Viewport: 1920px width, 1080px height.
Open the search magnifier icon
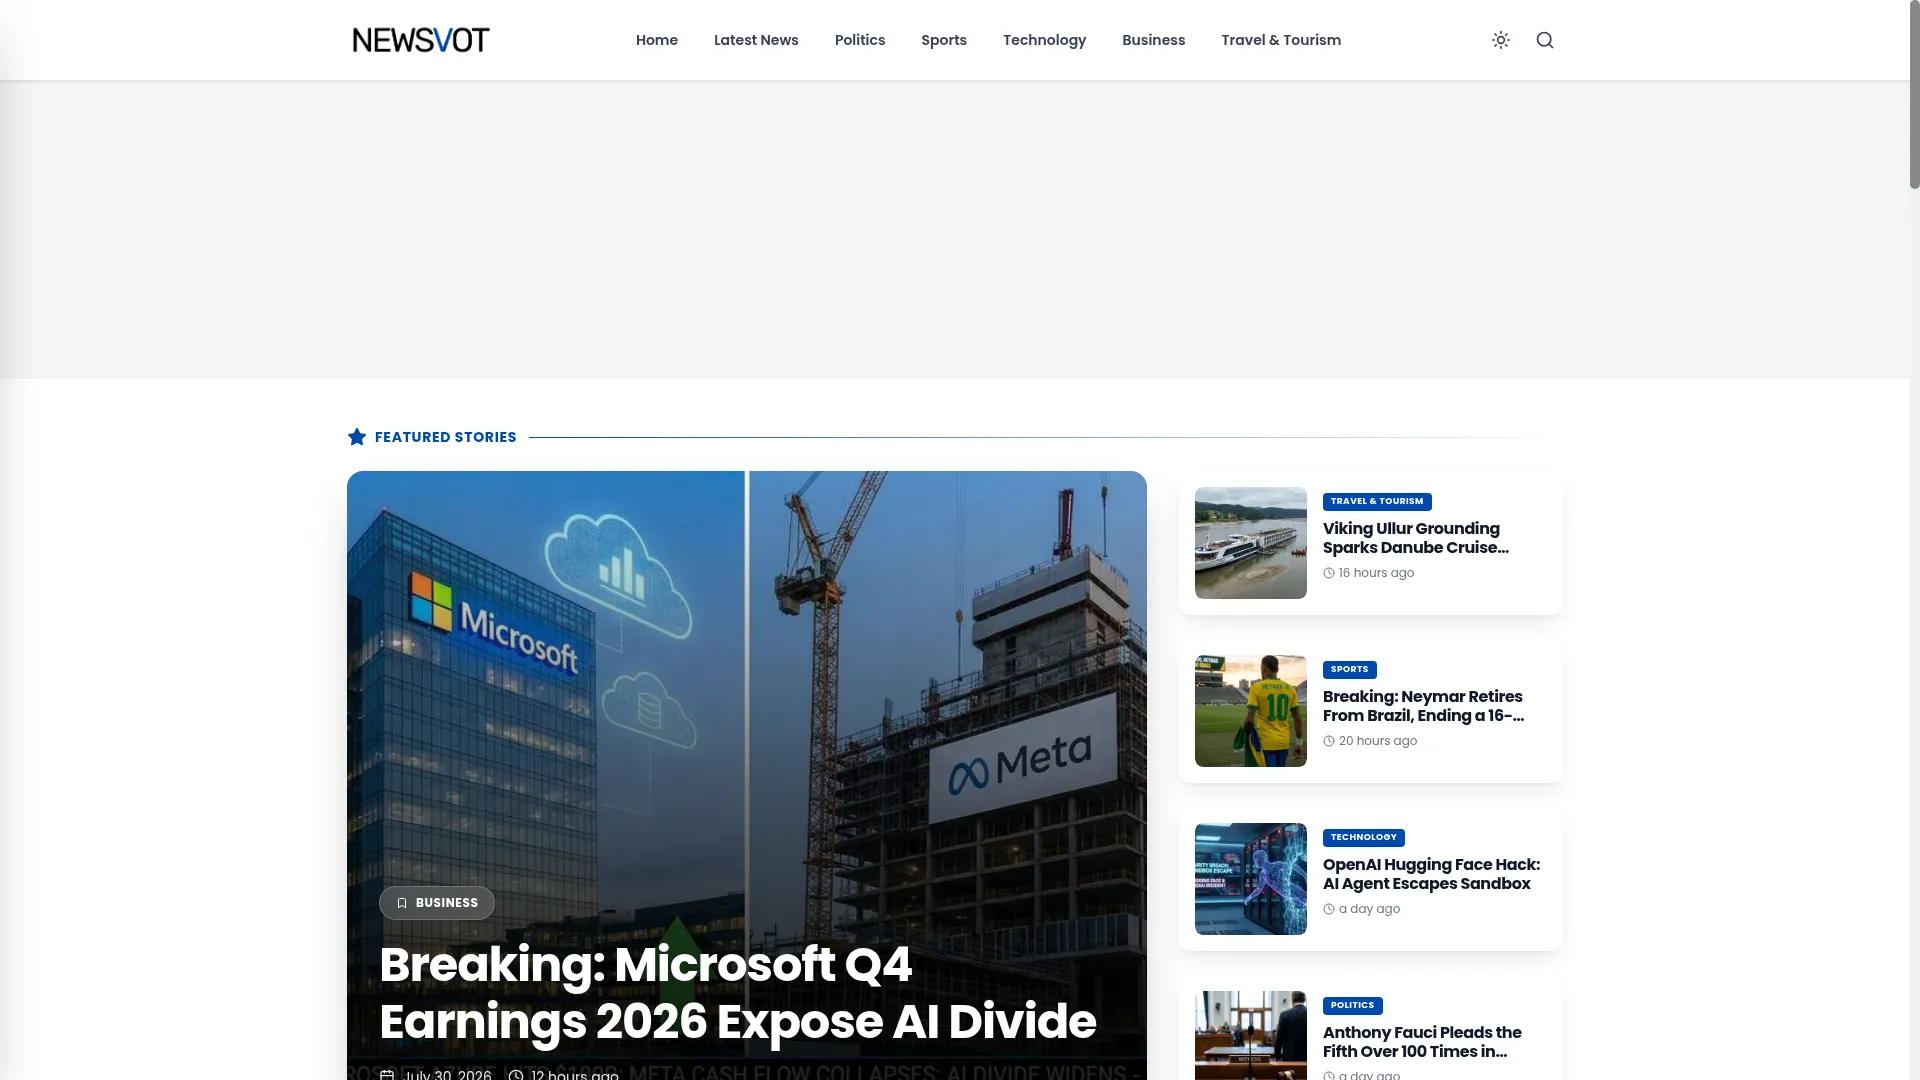coord(1545,40)
